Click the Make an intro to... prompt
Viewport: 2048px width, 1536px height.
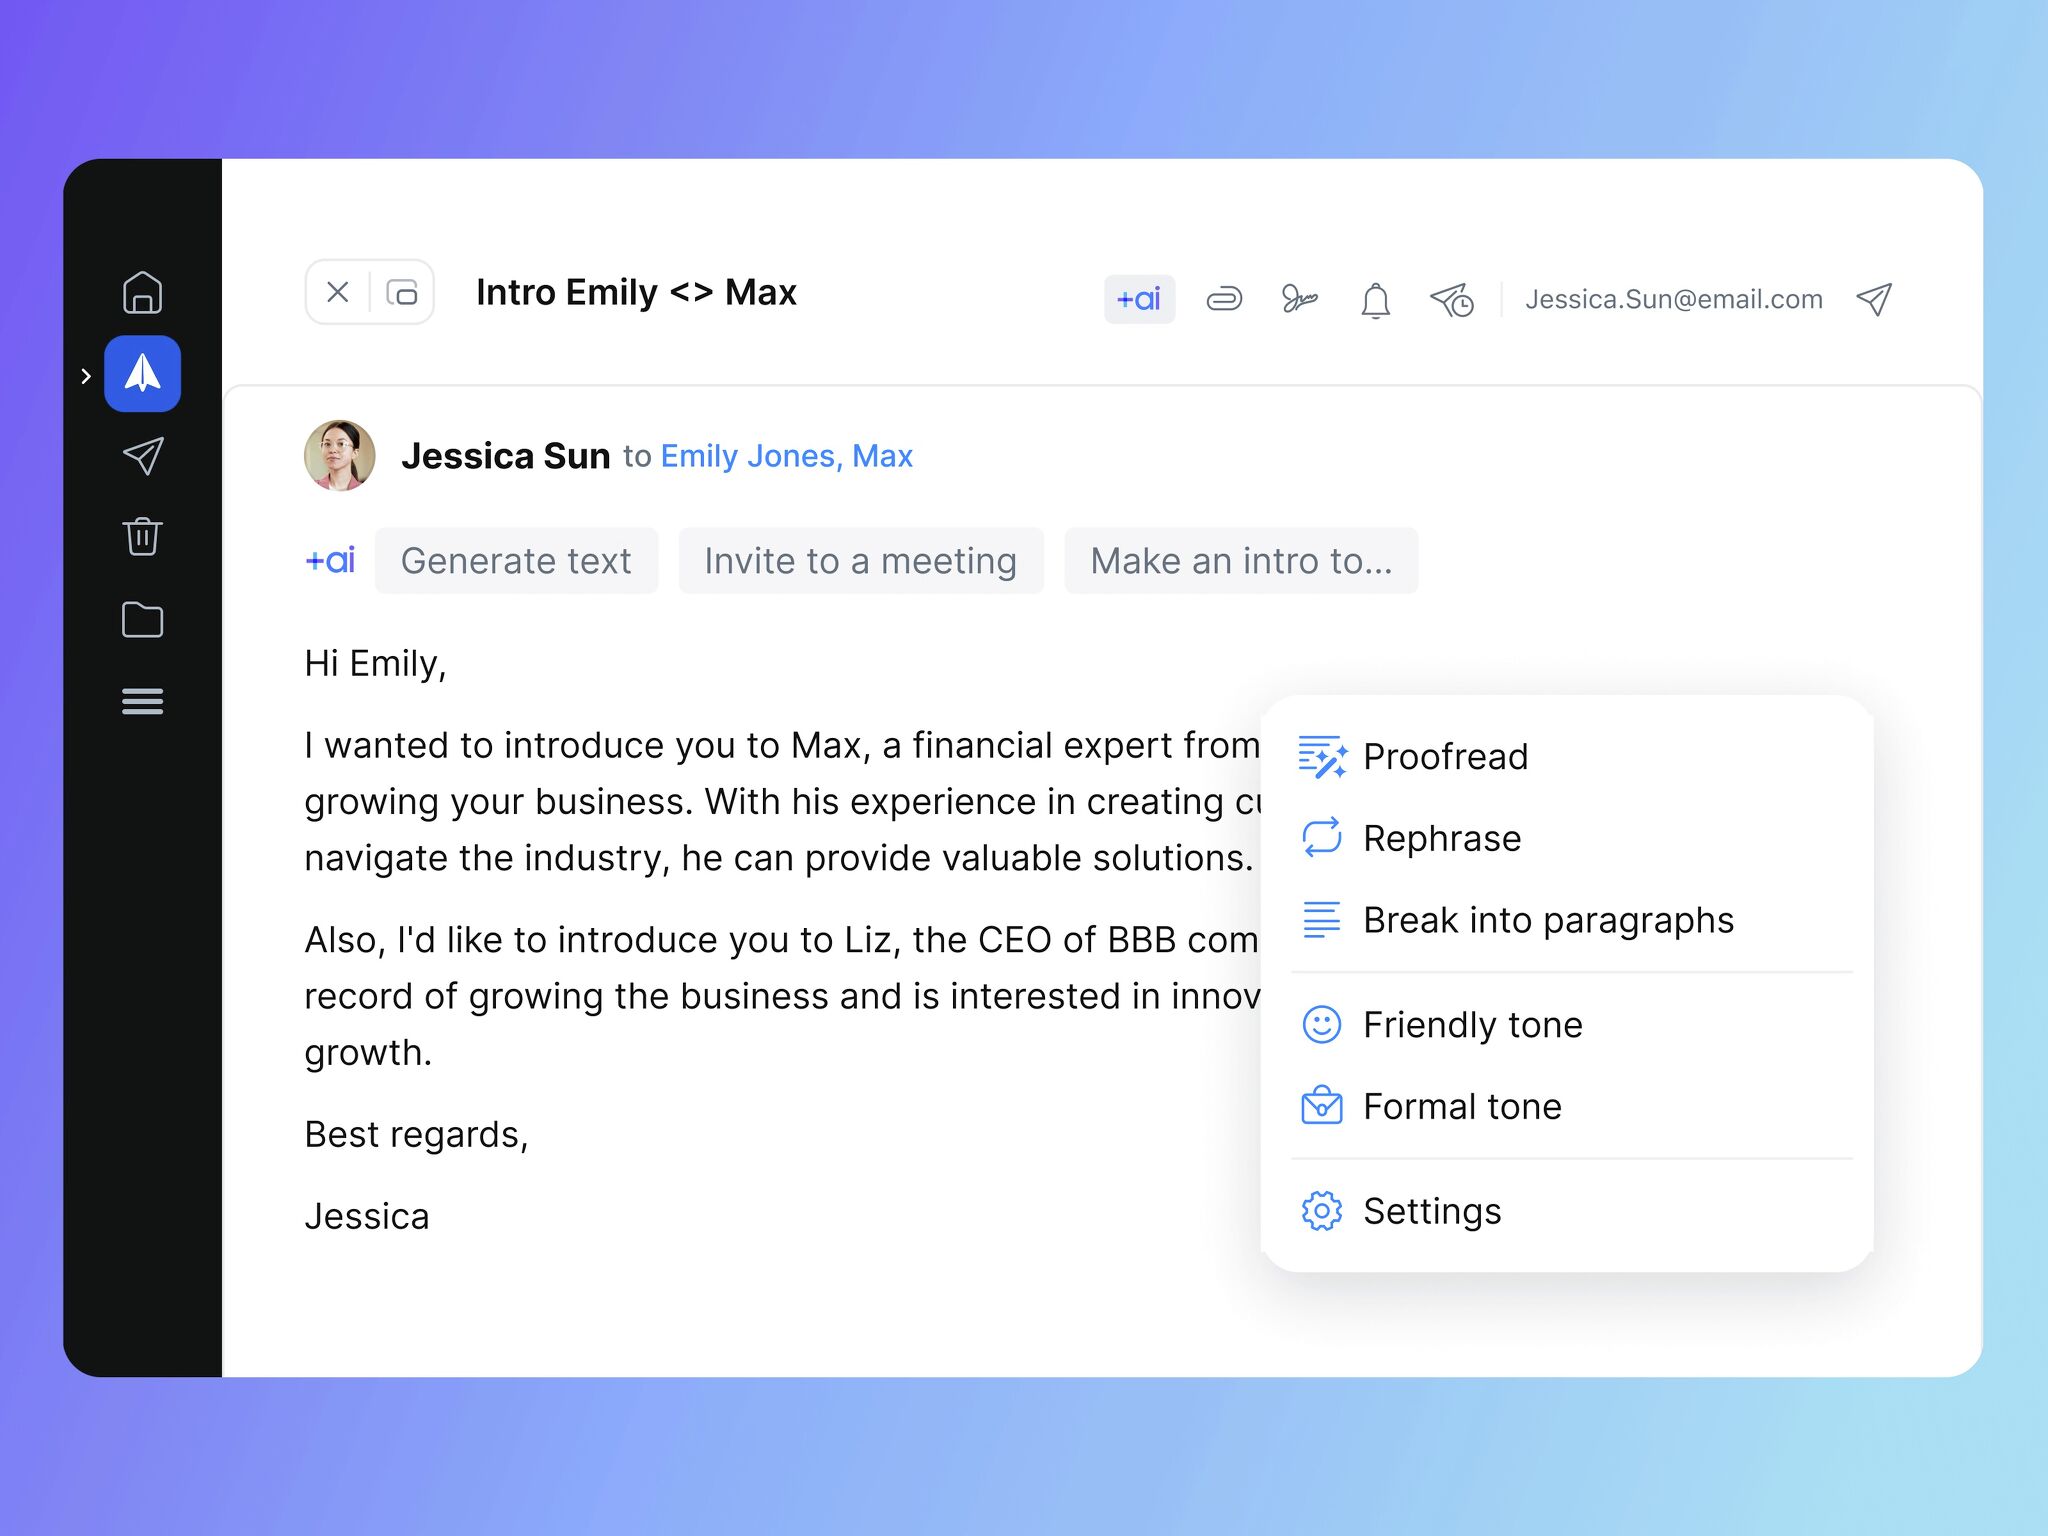(1242, 560)
